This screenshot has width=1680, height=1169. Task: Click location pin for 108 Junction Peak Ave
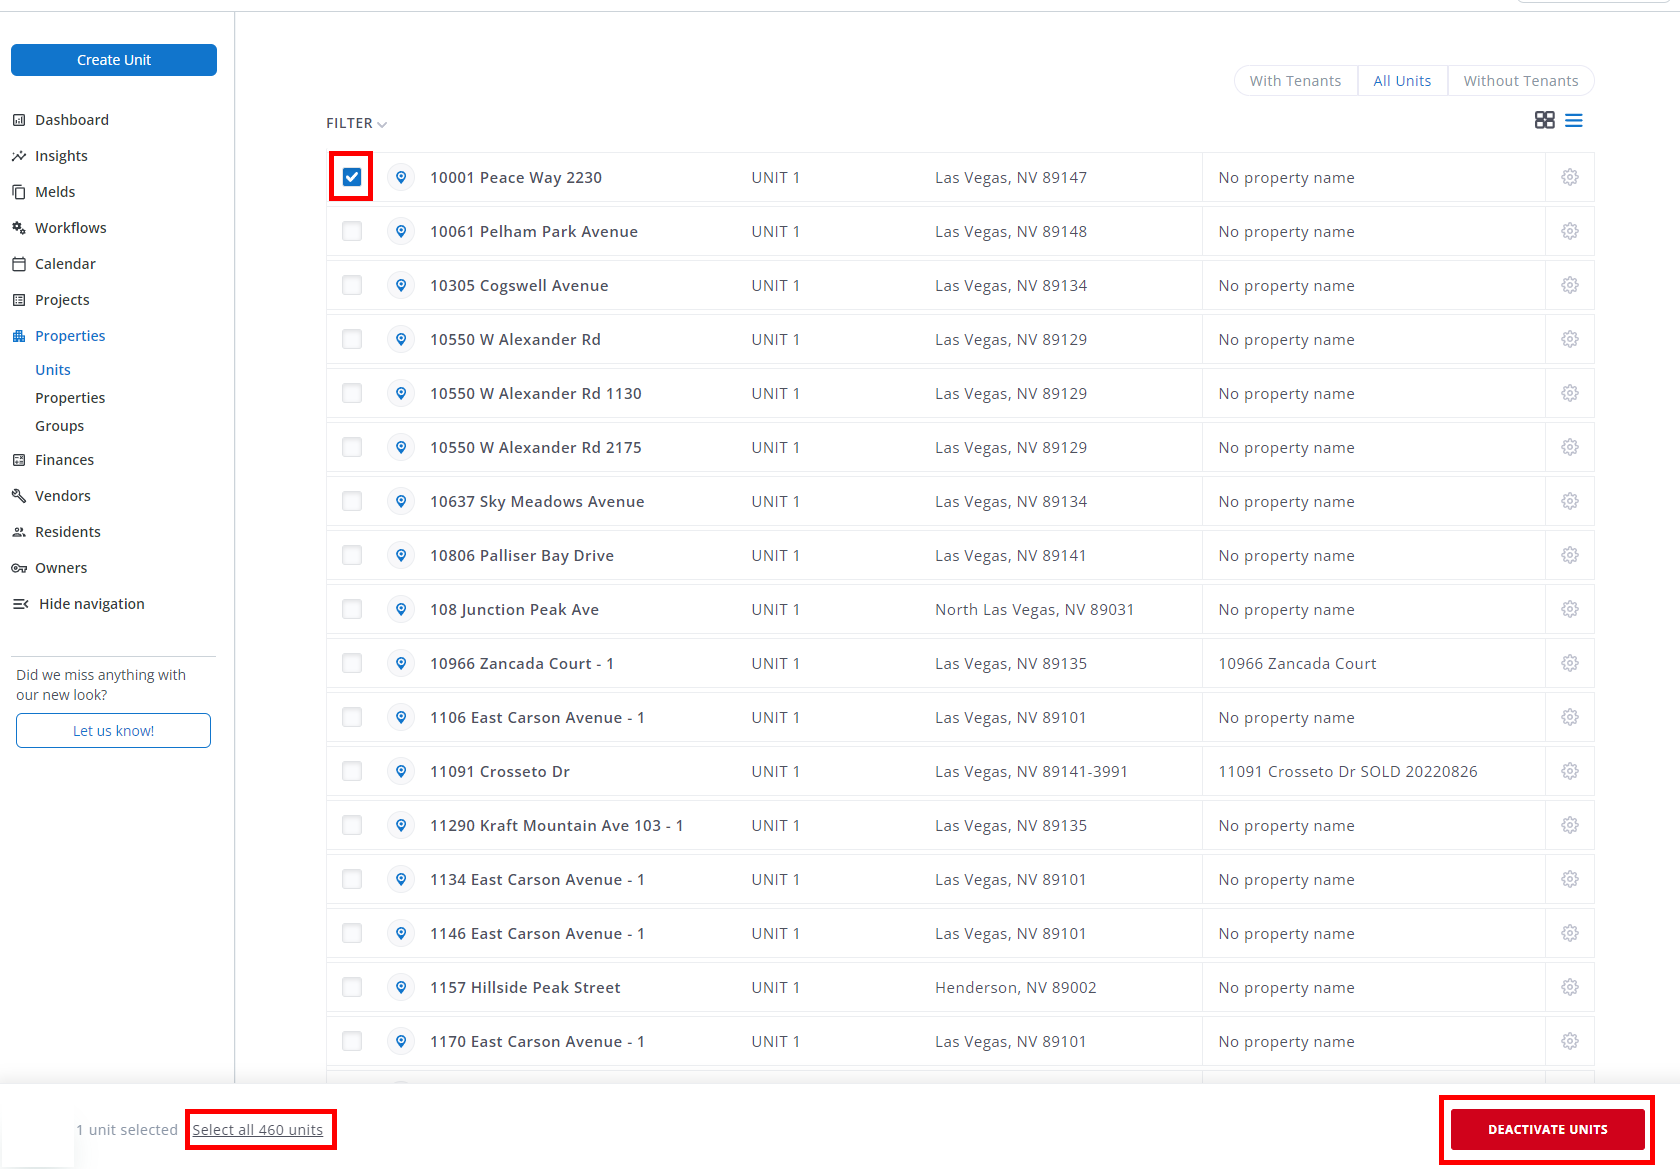[x=401, y=609]
